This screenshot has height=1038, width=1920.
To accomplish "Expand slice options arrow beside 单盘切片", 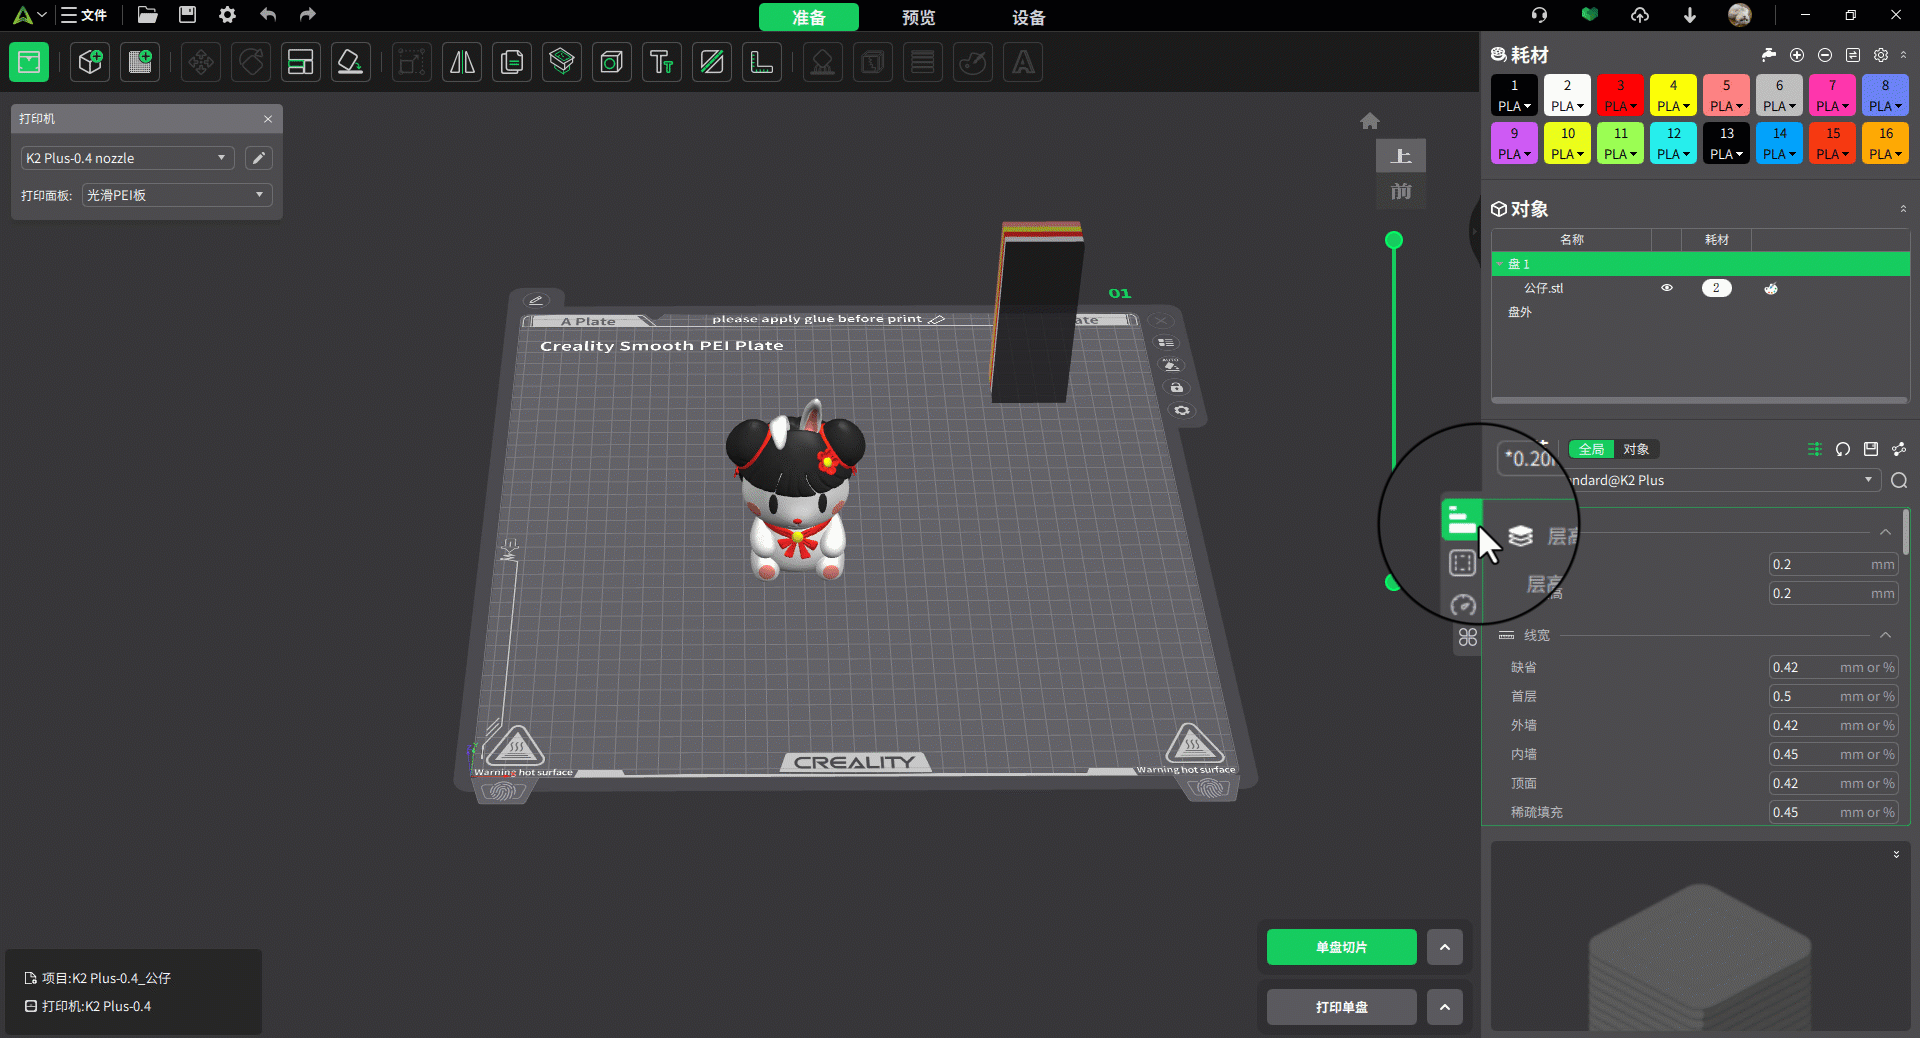I will click(x=1445, y=947).
